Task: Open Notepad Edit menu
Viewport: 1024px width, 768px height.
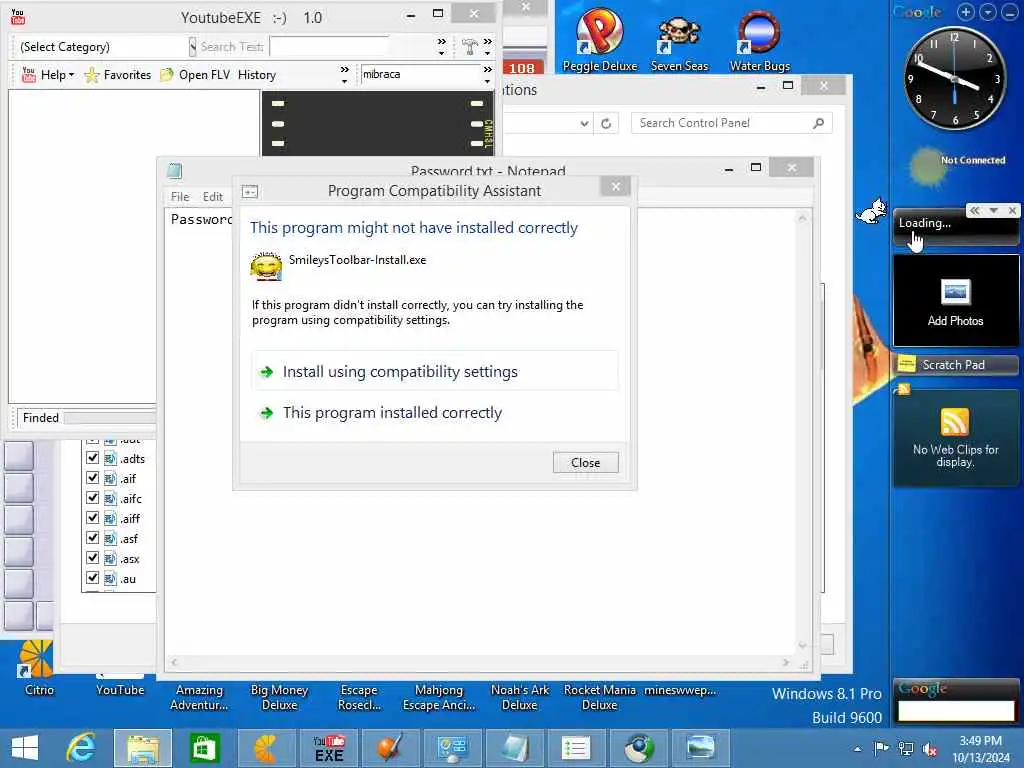Action: tap(212, 197)
